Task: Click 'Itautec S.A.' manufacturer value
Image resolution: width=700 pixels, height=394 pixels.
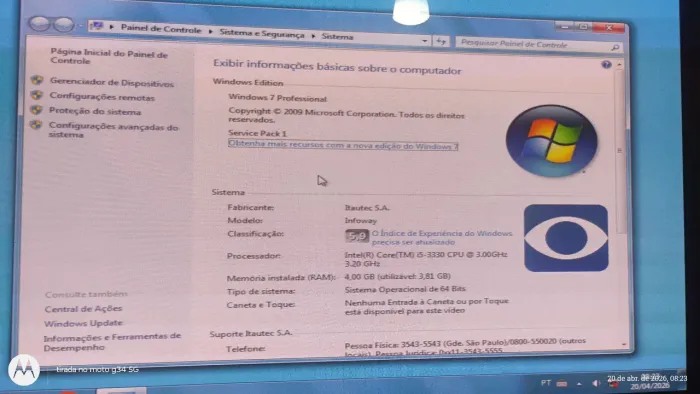Action: [367, 207]
